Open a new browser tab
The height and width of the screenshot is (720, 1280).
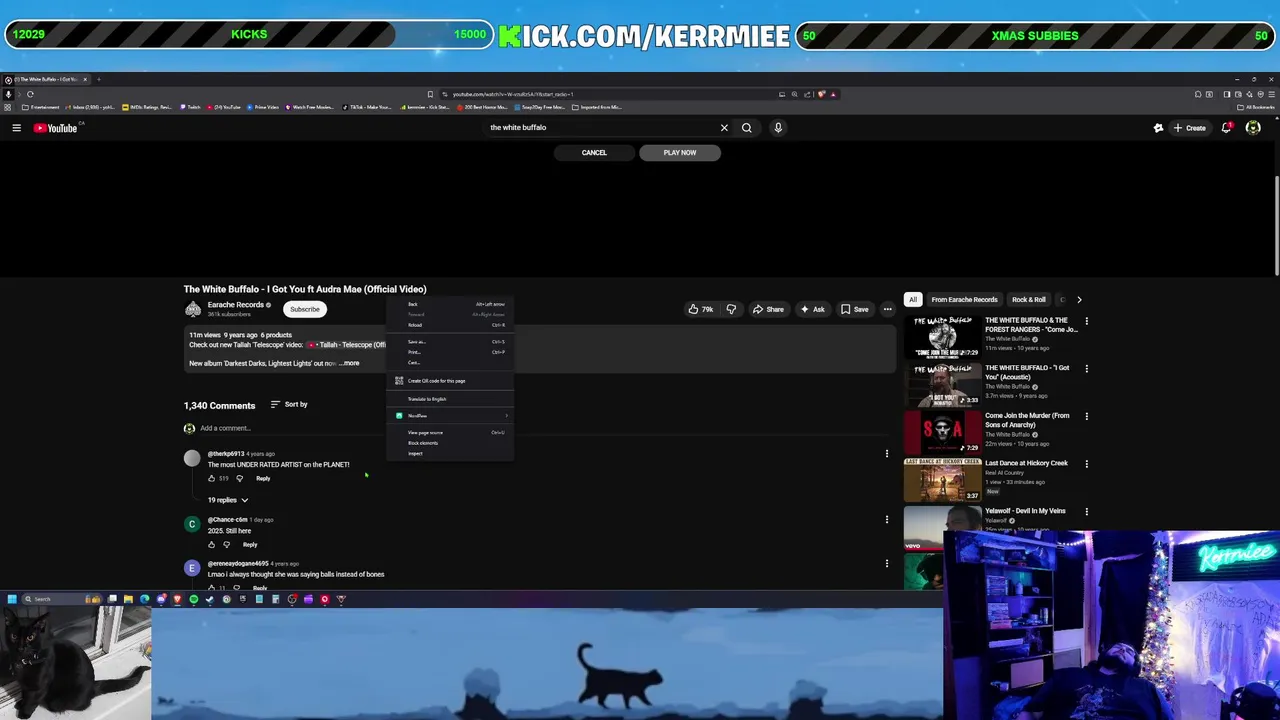(x=98, y=79)
